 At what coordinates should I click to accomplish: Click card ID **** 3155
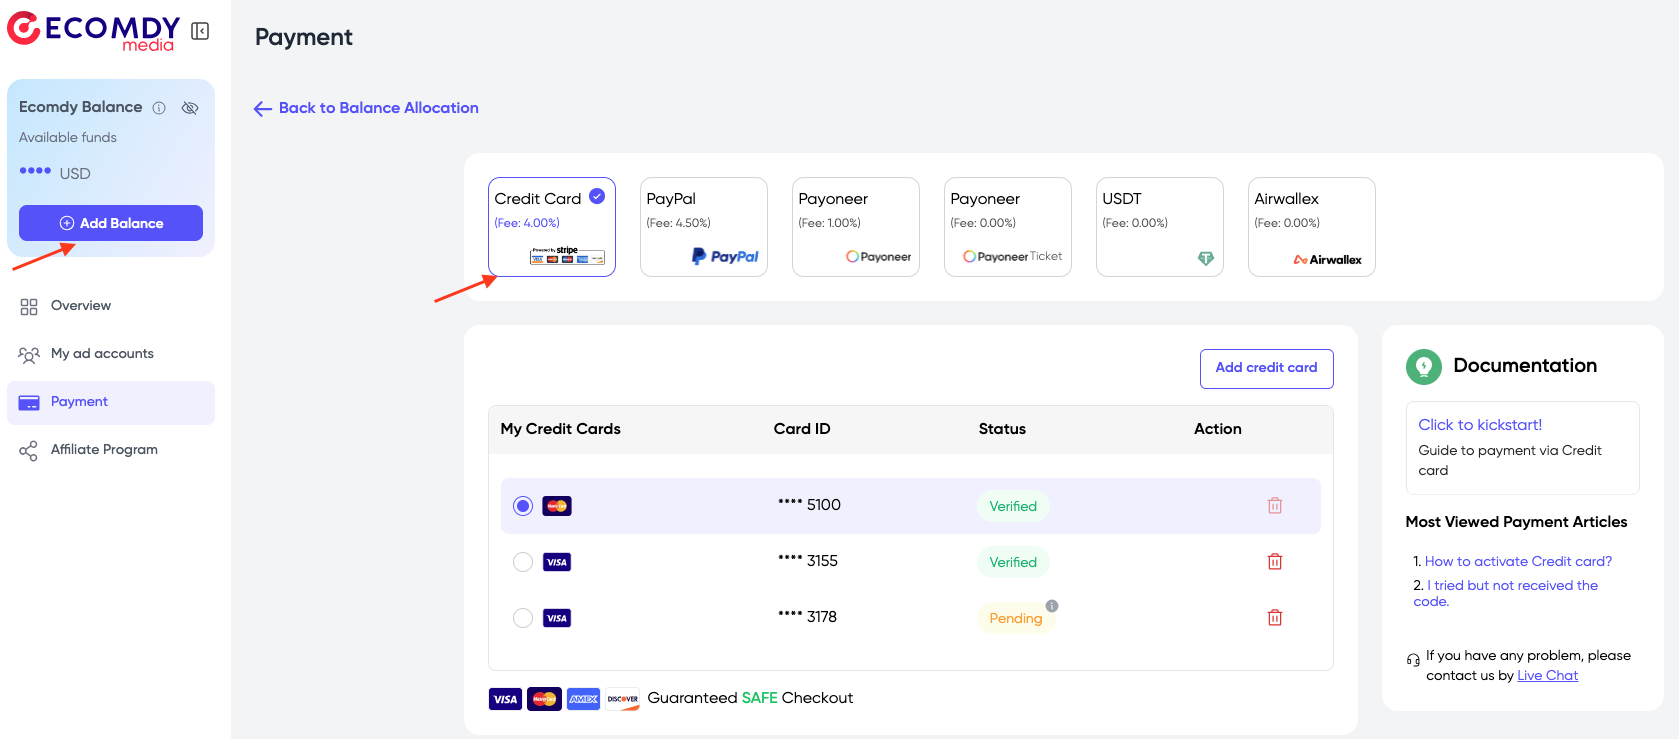[x=808, y=561]
